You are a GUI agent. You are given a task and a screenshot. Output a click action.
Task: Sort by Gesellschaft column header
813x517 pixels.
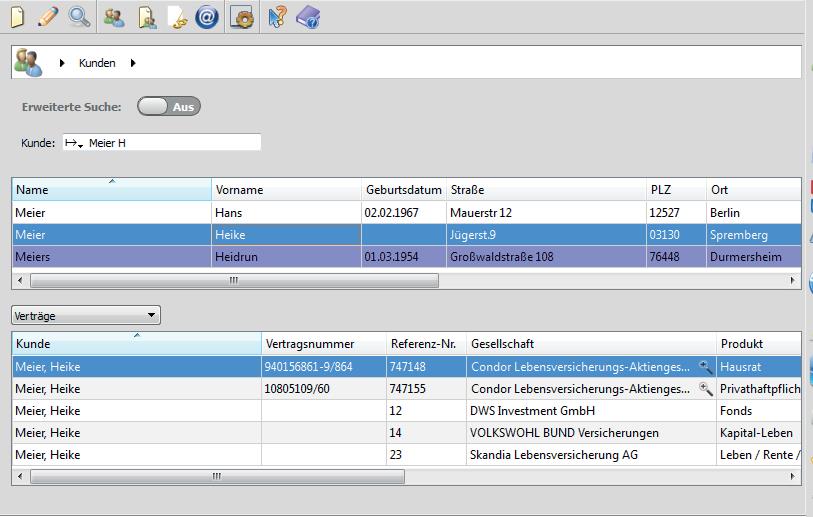591,343
